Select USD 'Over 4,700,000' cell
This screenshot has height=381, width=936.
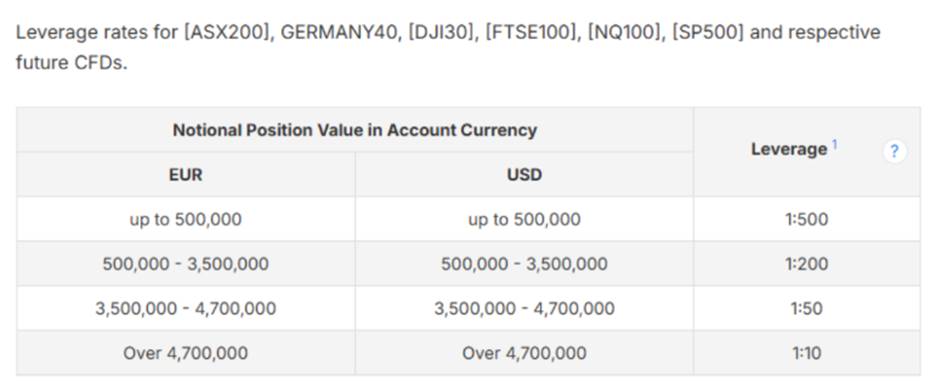coord(524,353)
